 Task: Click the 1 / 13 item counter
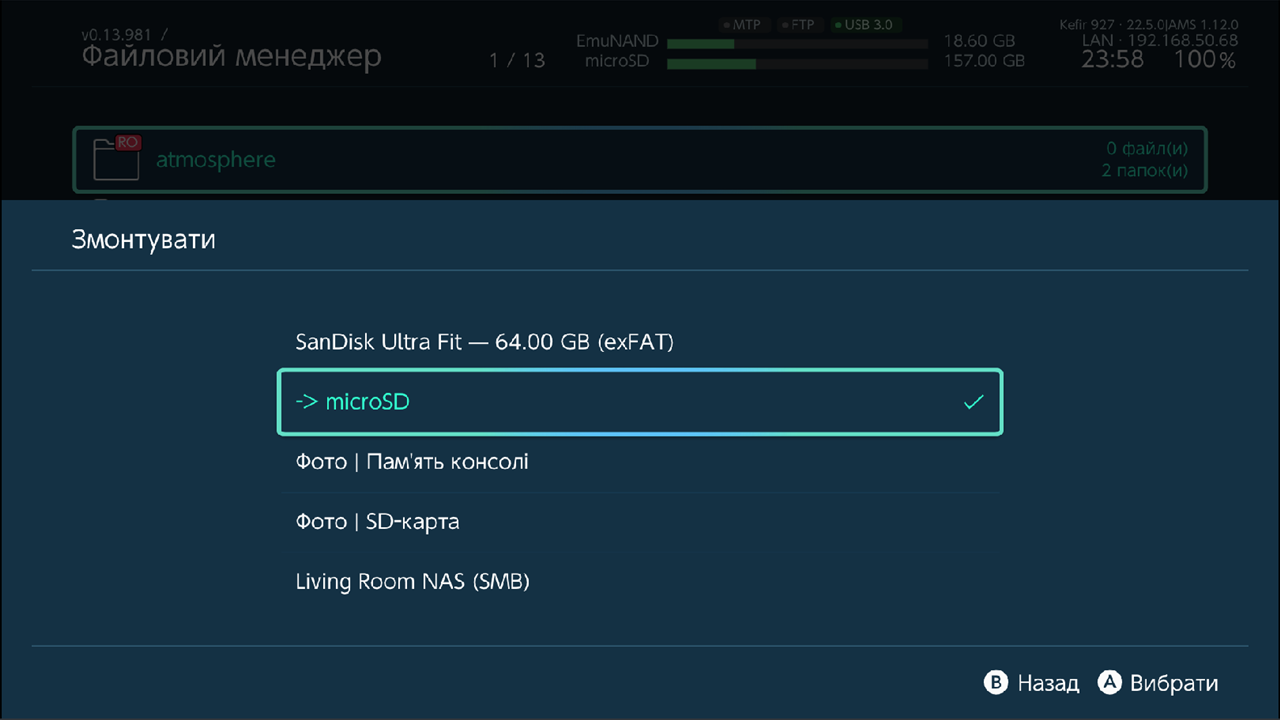pyautogui.click(x=517, y=61)
